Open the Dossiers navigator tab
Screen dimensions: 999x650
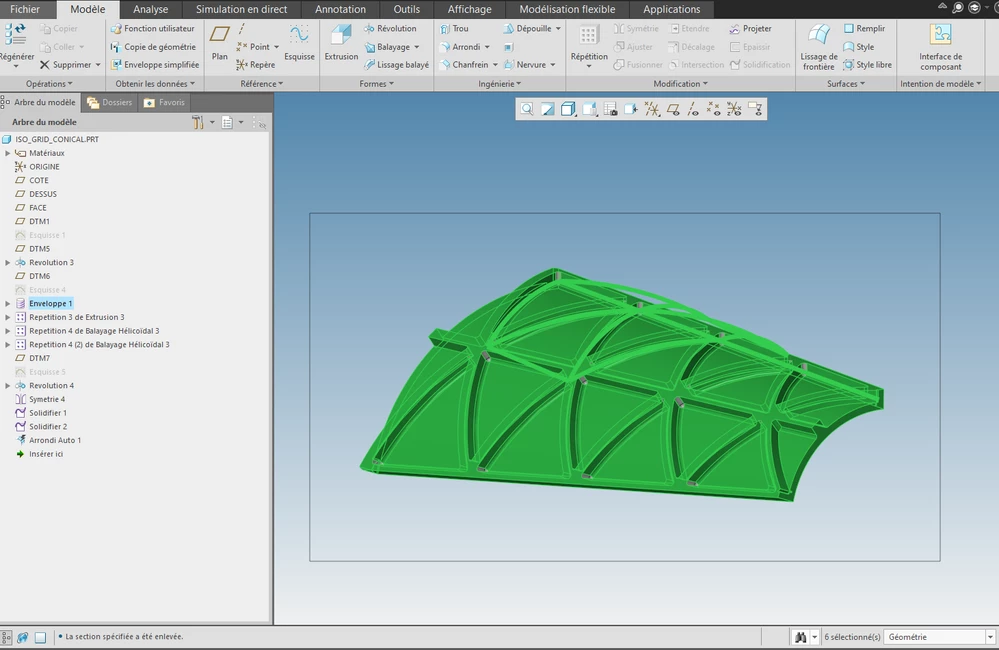110,102
